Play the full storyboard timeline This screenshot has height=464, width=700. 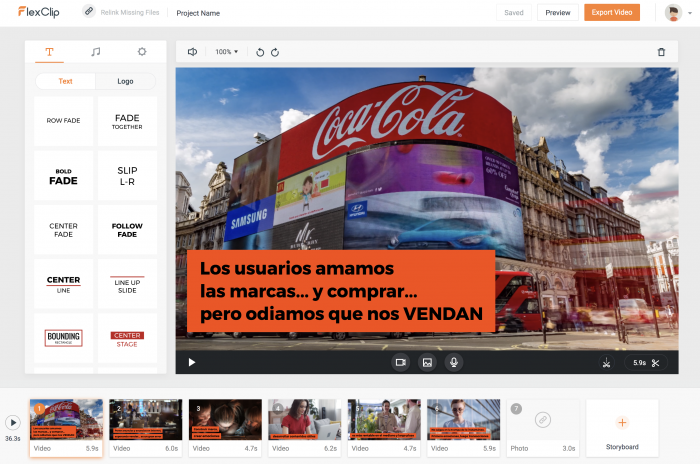(13, 422)
